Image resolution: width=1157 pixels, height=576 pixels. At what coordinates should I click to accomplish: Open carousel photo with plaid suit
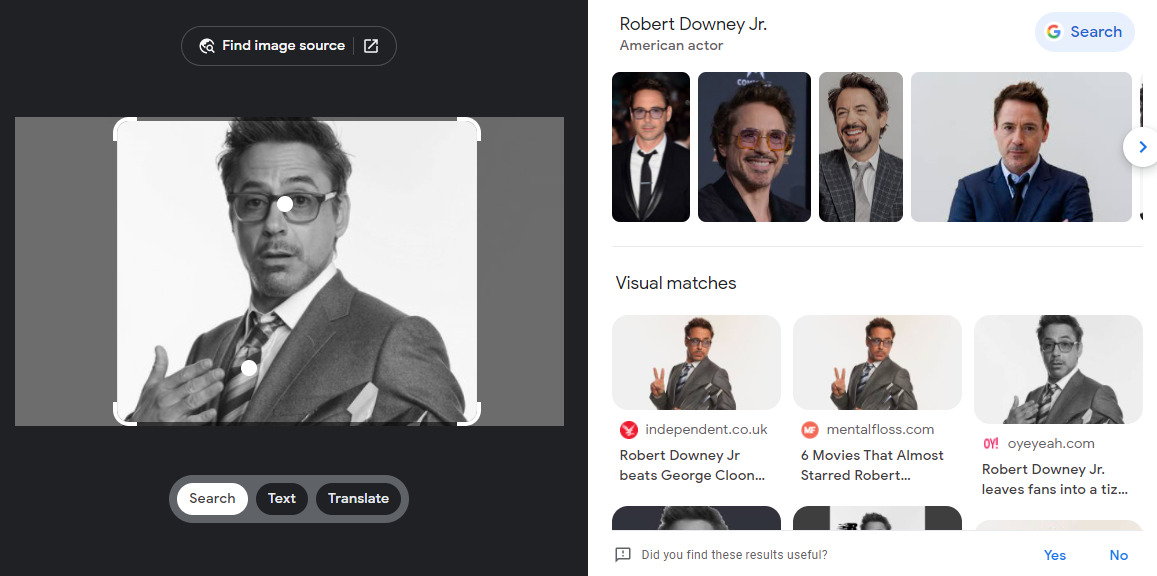click(860, 147)
